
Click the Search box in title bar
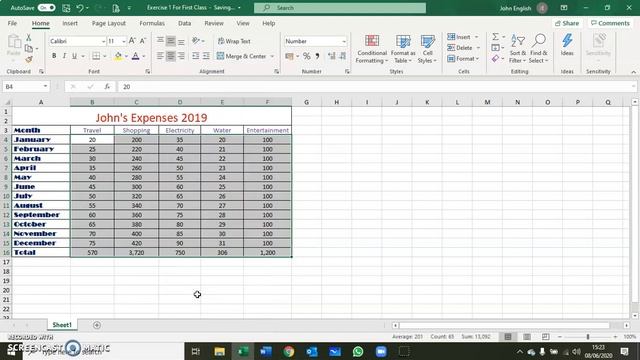point(340,8)
